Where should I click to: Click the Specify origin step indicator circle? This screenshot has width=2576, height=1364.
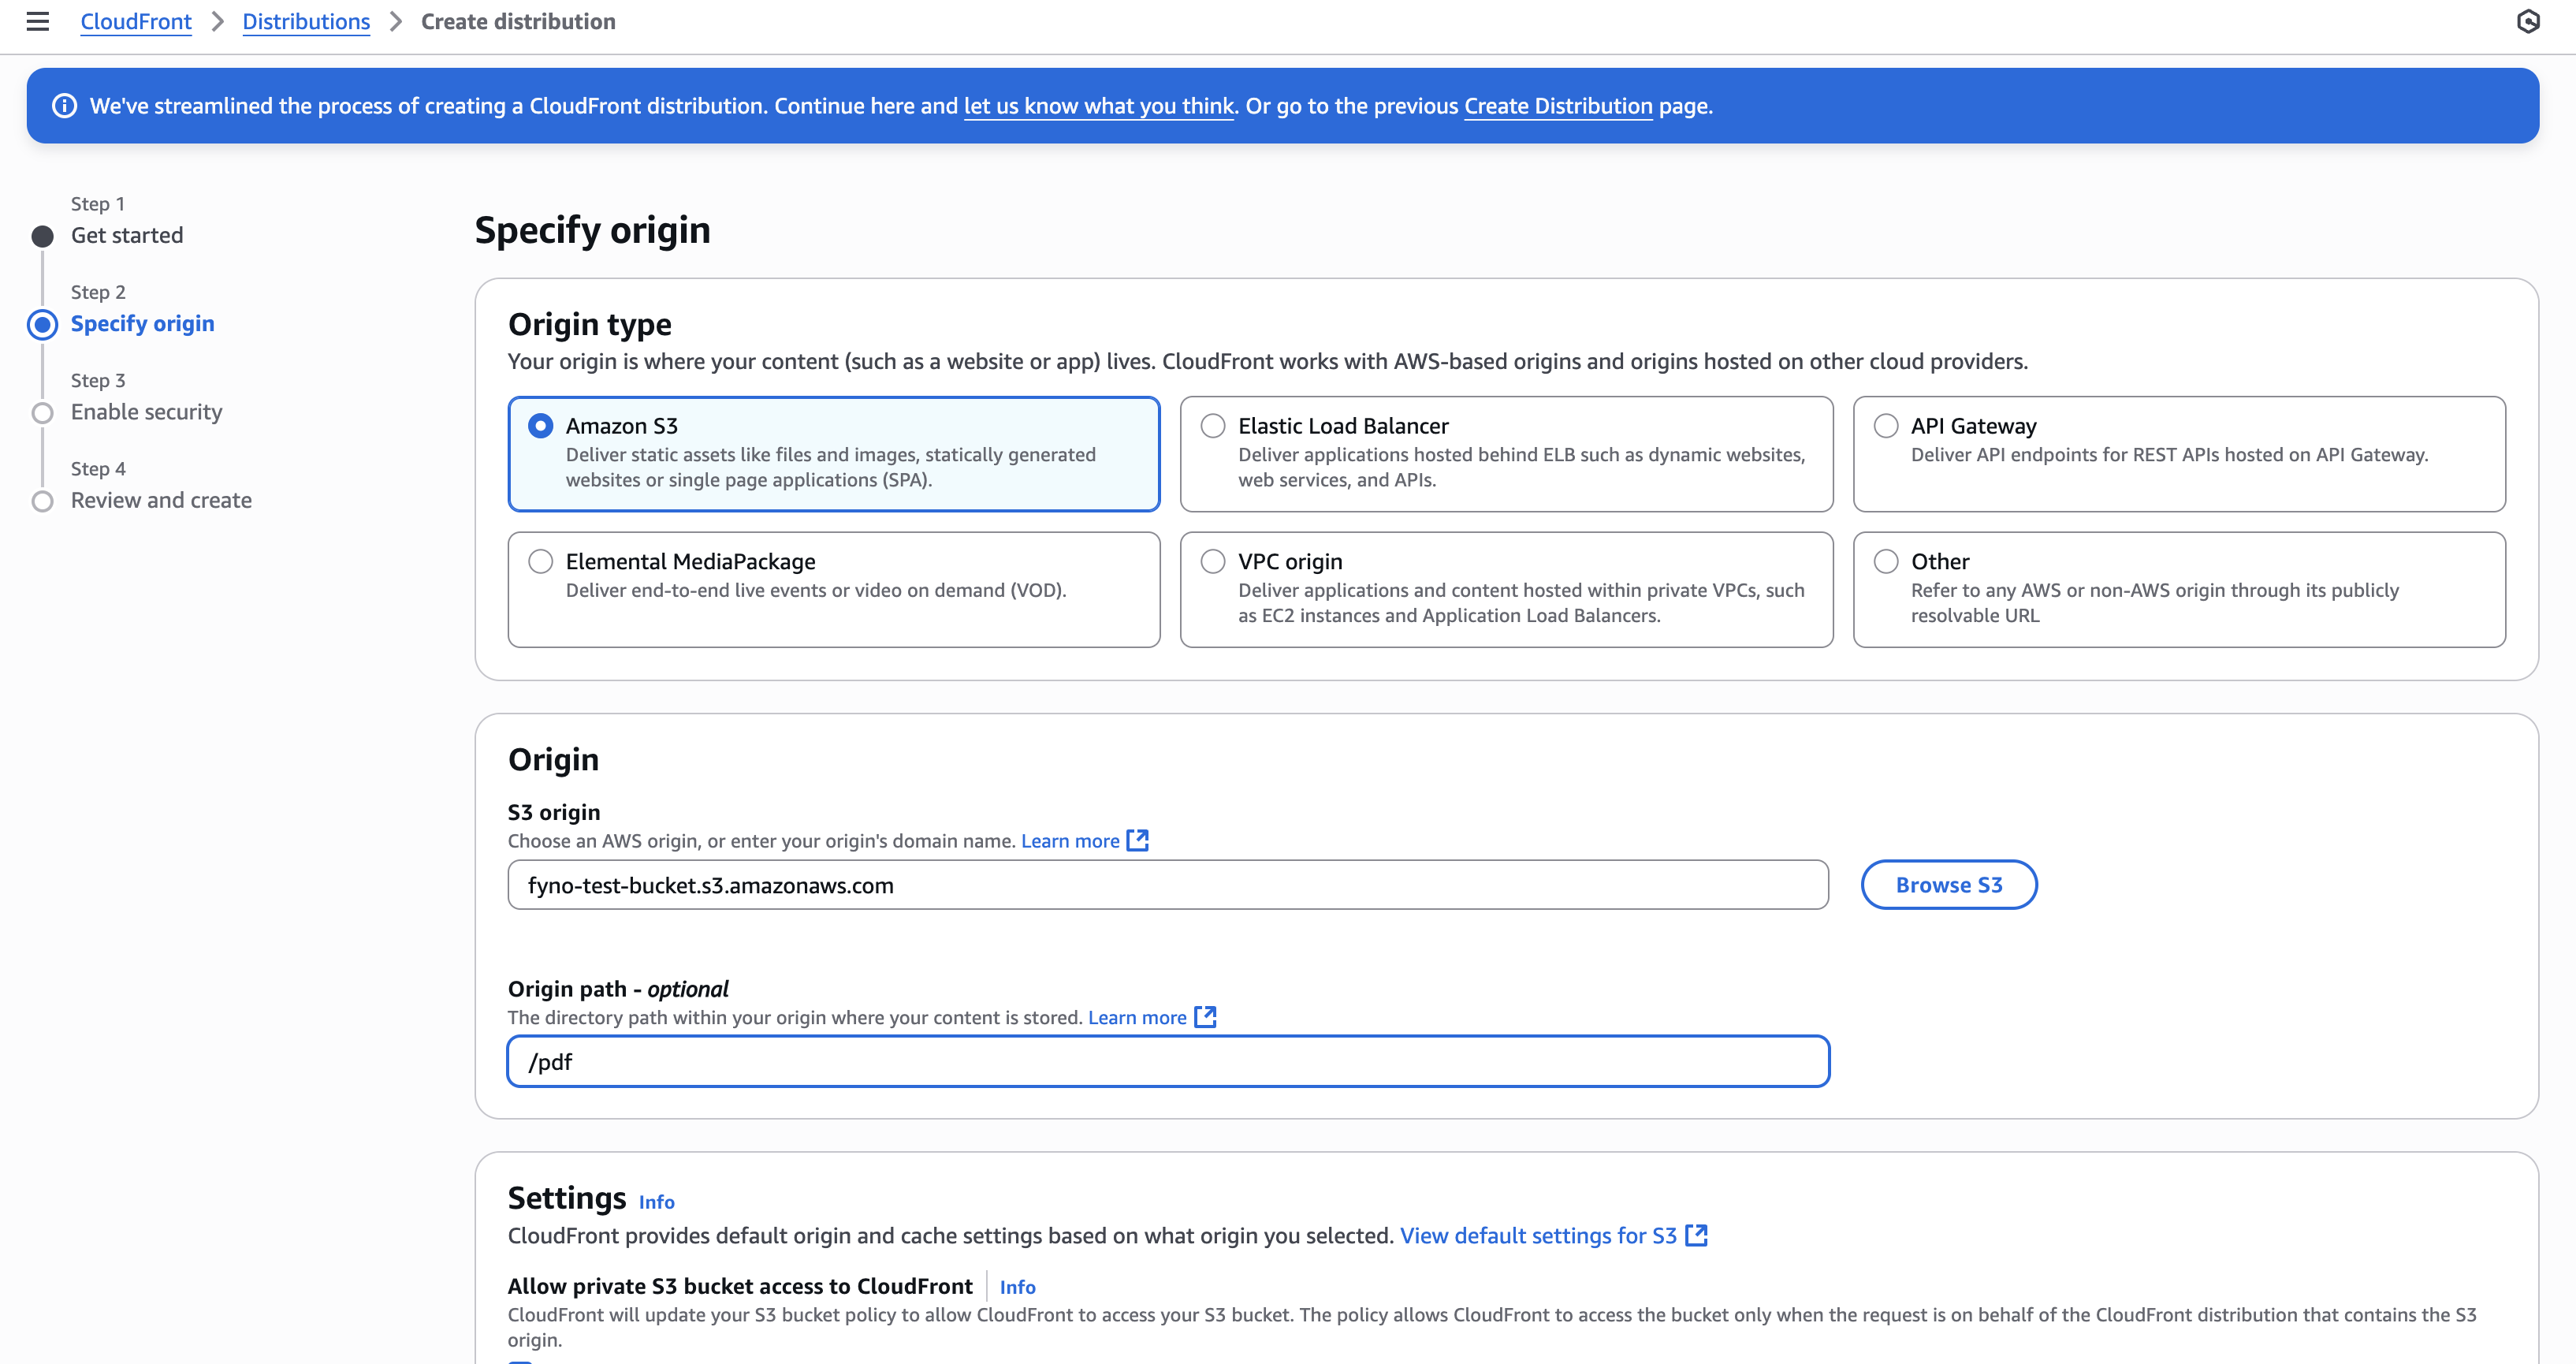[x=42, y=324]
